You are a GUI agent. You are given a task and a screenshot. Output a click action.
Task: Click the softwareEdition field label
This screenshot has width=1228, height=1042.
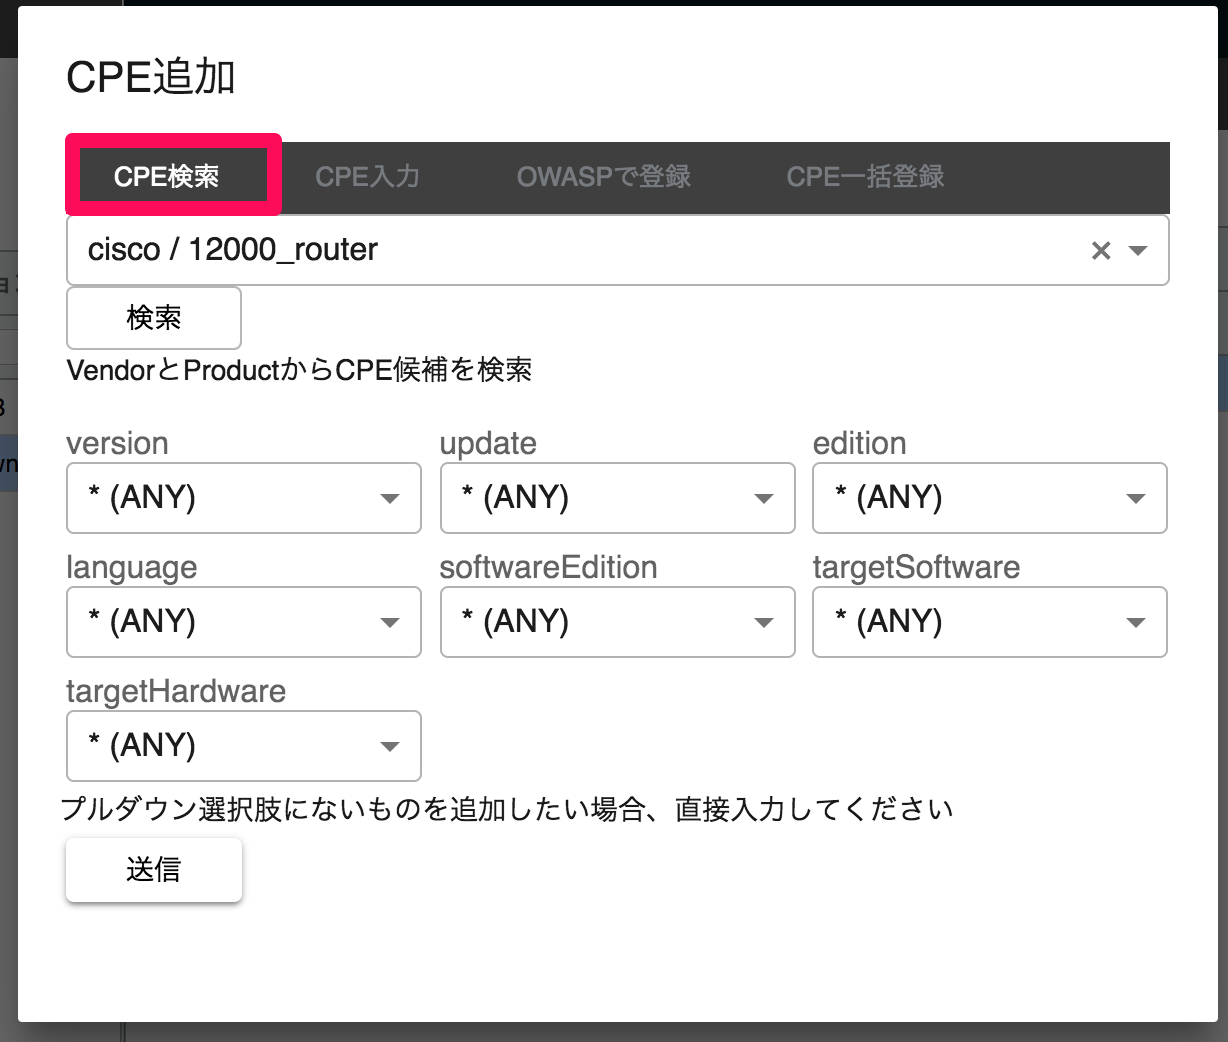click(549, 567)
